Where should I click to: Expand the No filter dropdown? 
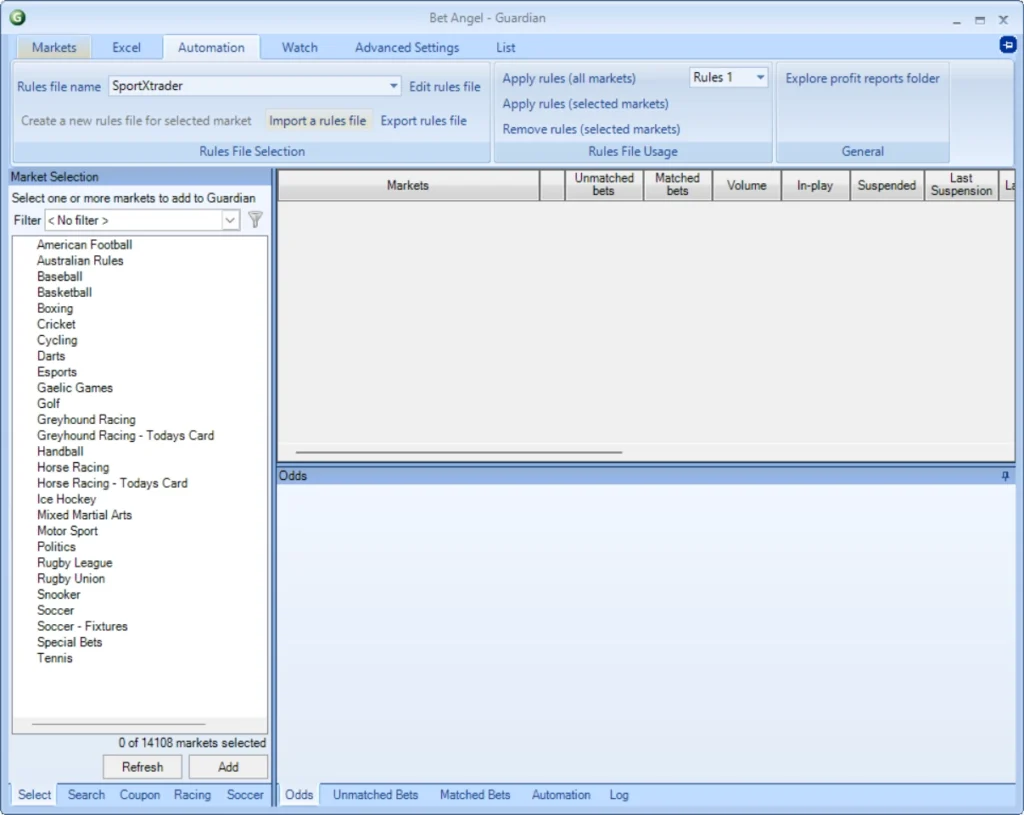(230, 220)
